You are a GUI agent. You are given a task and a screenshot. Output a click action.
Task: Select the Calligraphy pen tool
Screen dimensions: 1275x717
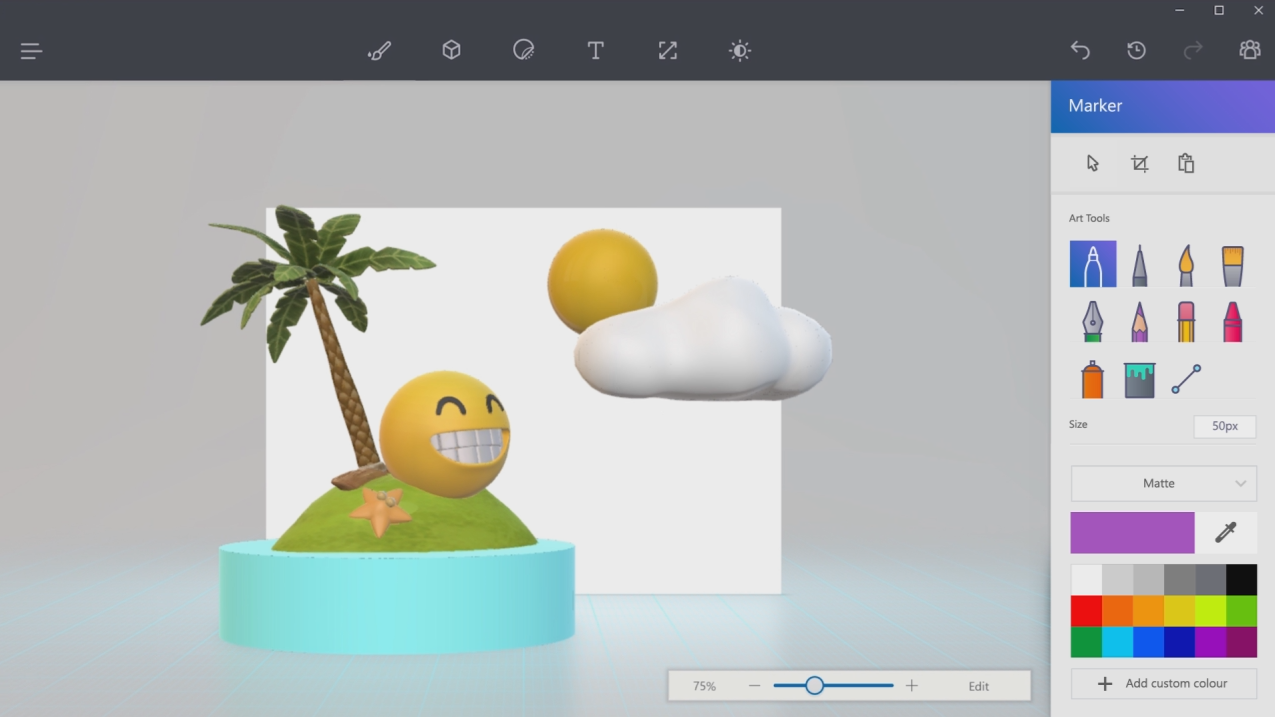(1139, 265)
